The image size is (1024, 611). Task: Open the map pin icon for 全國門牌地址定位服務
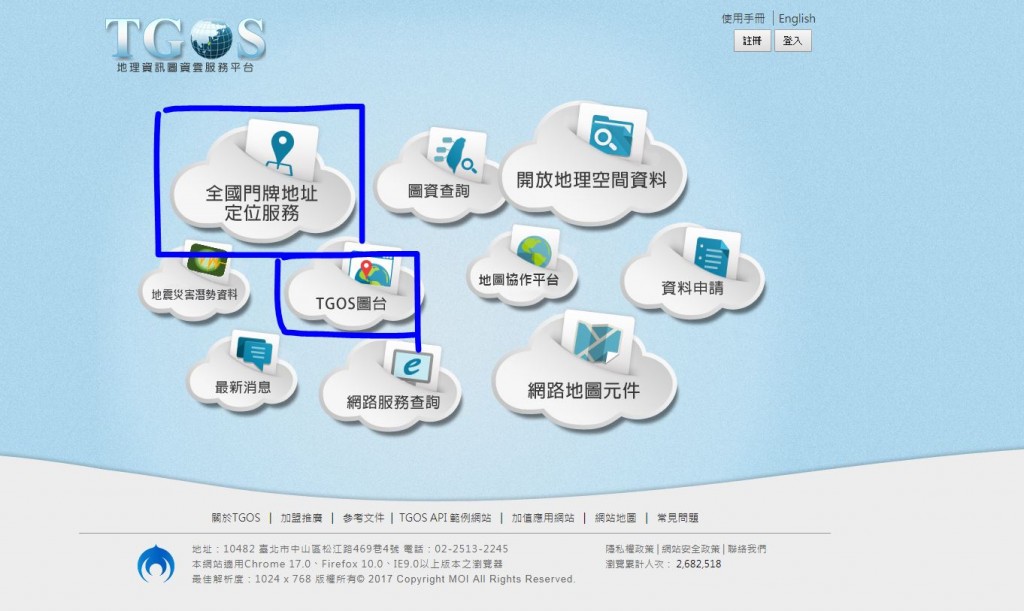pos(282,151)
